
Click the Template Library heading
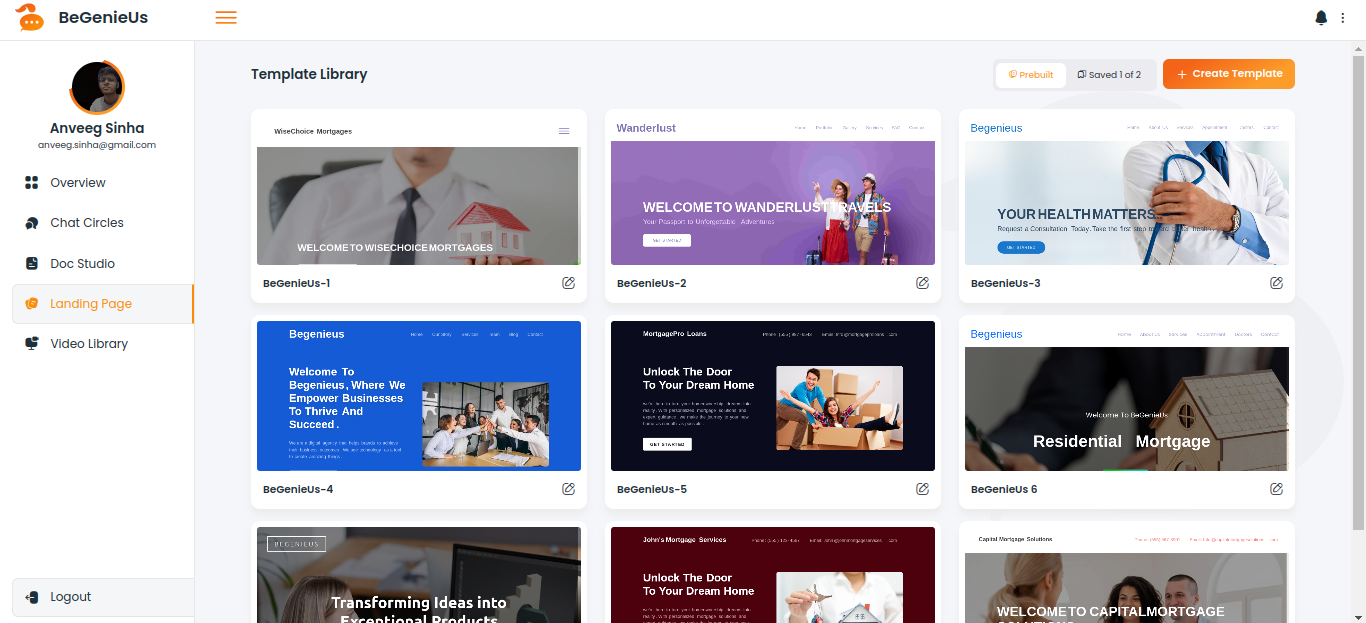(309, 74)
